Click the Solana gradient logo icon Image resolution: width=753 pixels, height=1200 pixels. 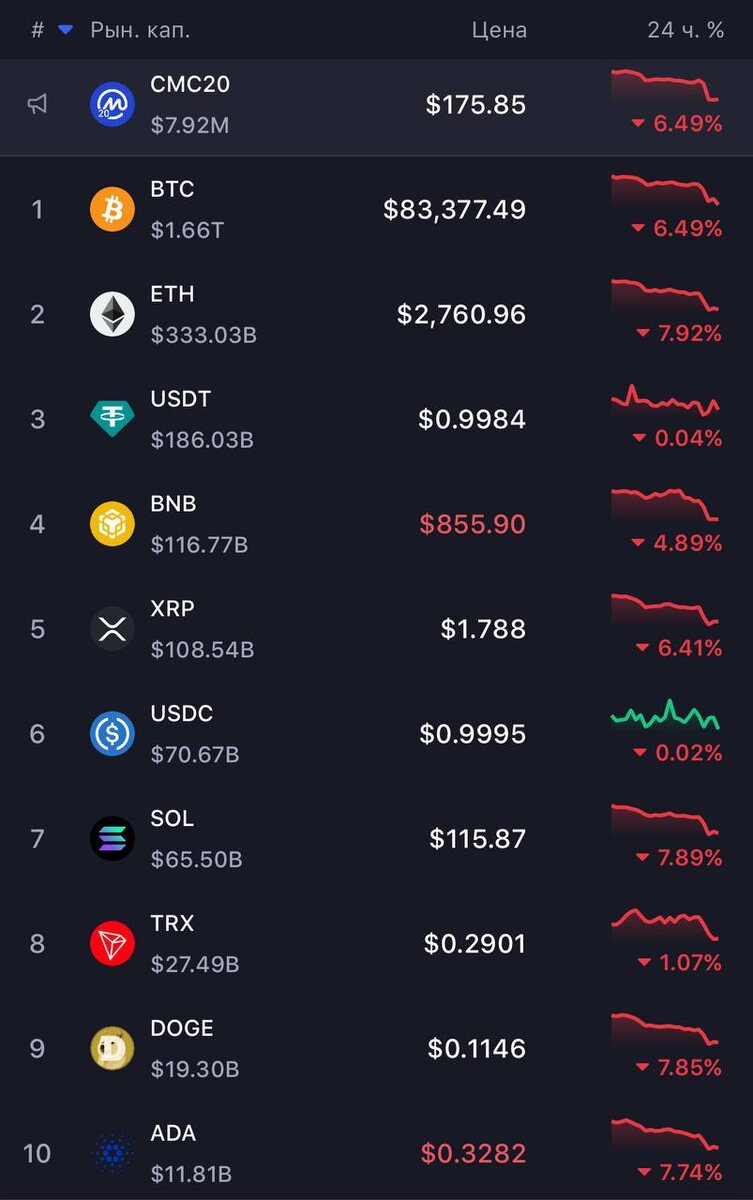(112, 838)
